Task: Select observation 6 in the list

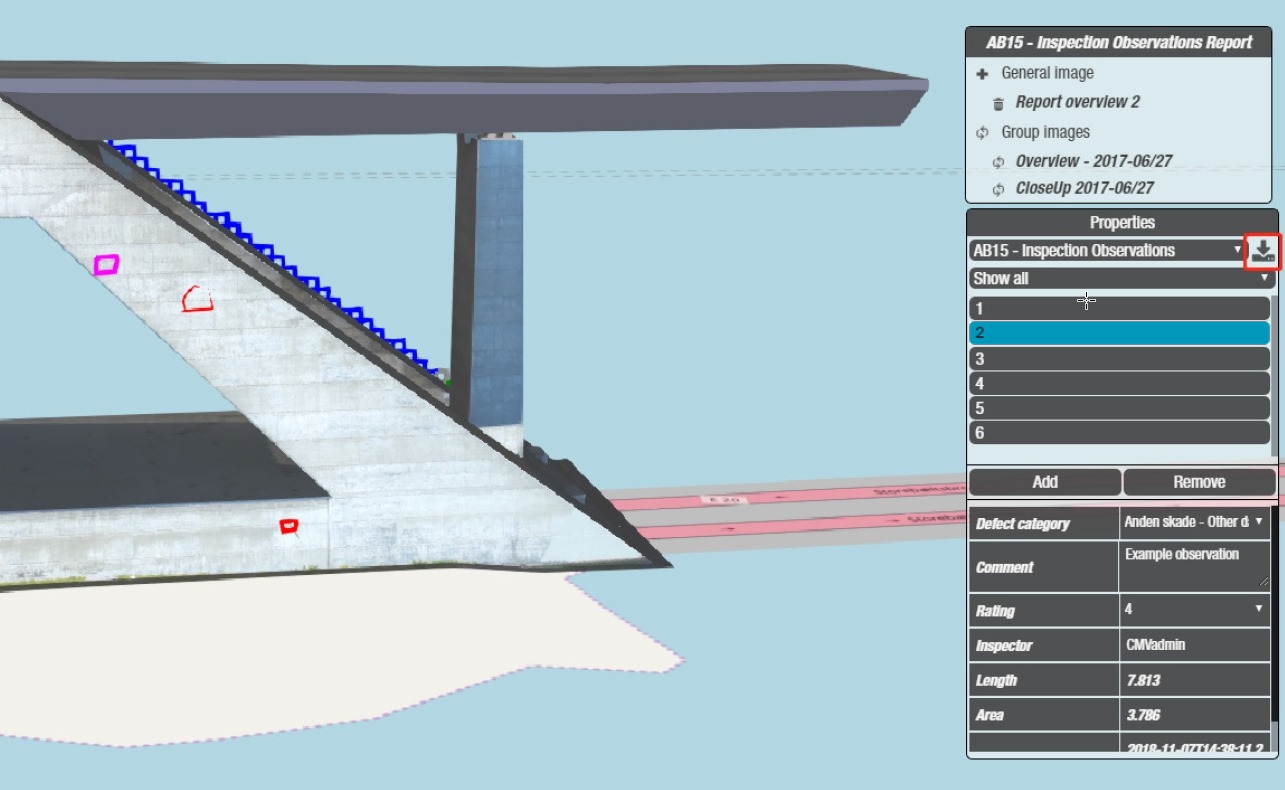Action: 1118,433
